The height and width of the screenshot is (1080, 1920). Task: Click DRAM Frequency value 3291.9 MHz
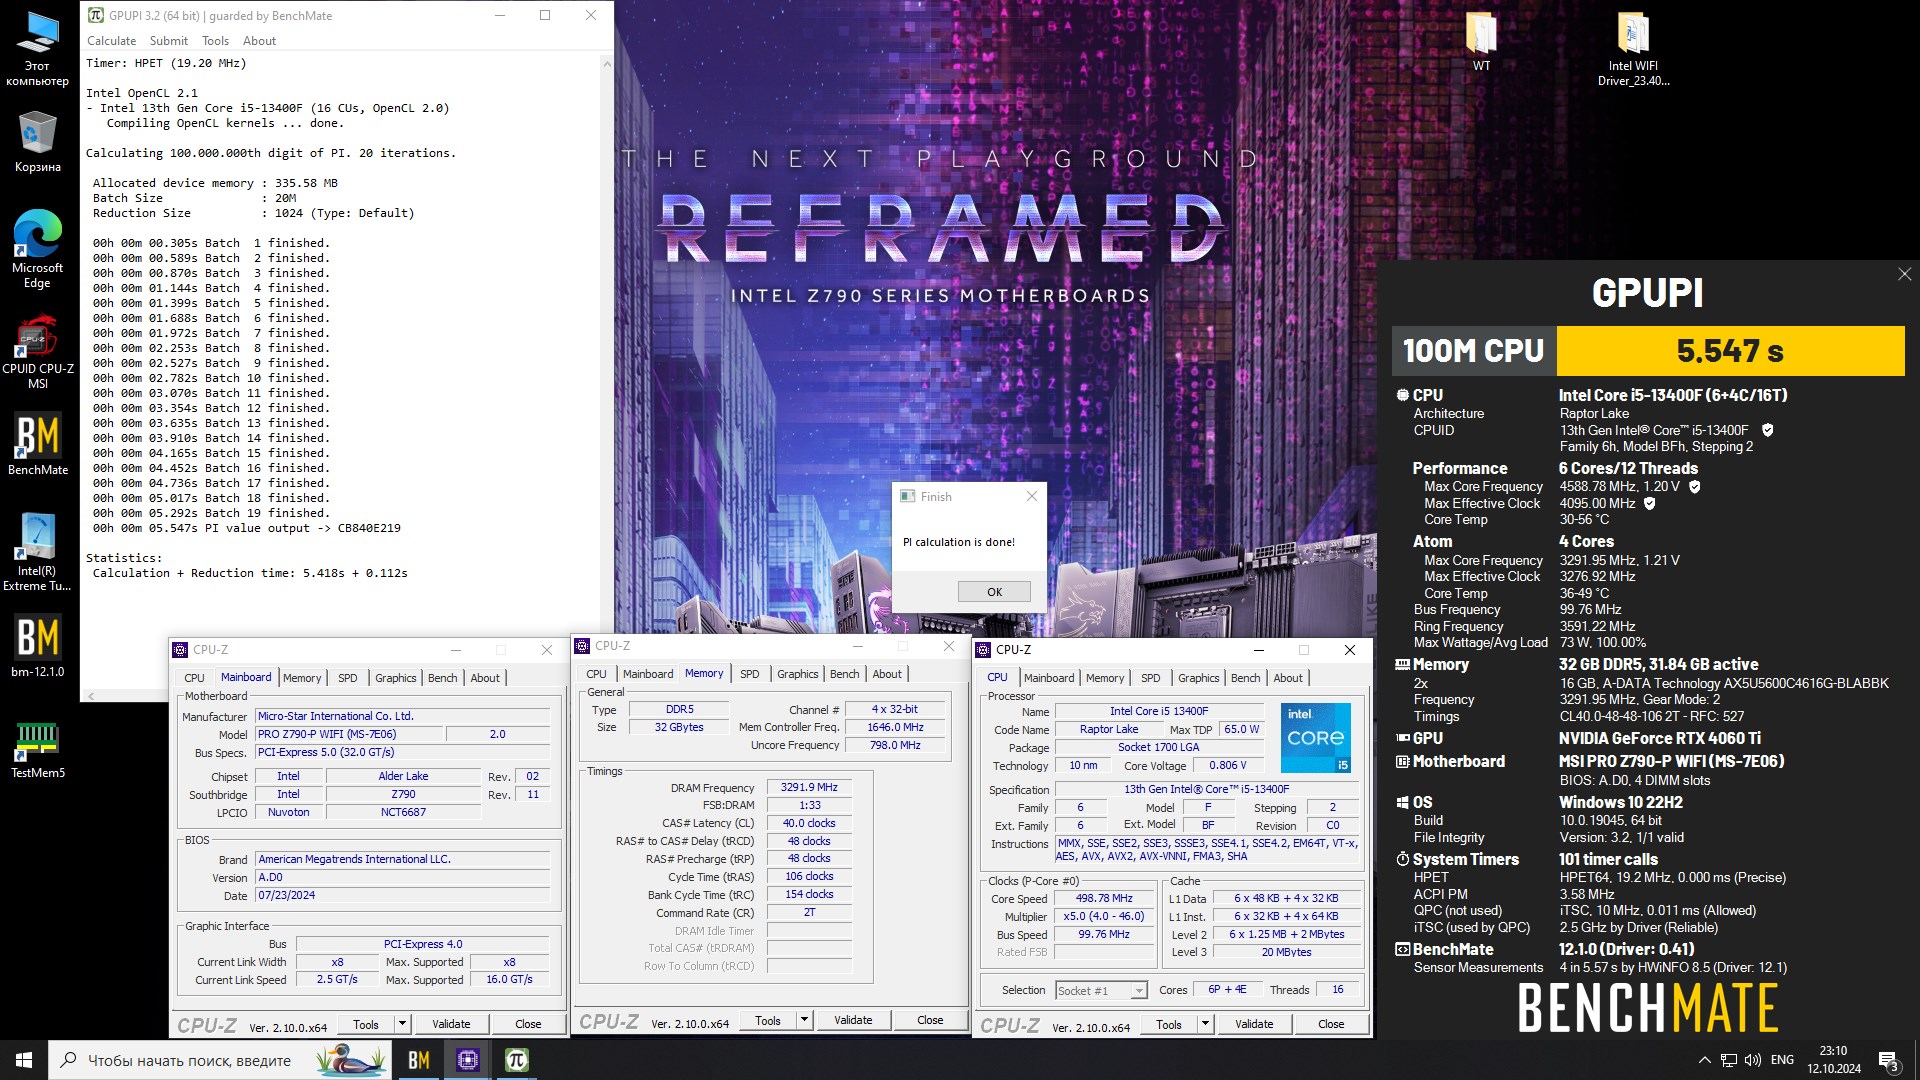tap(809, 788)
